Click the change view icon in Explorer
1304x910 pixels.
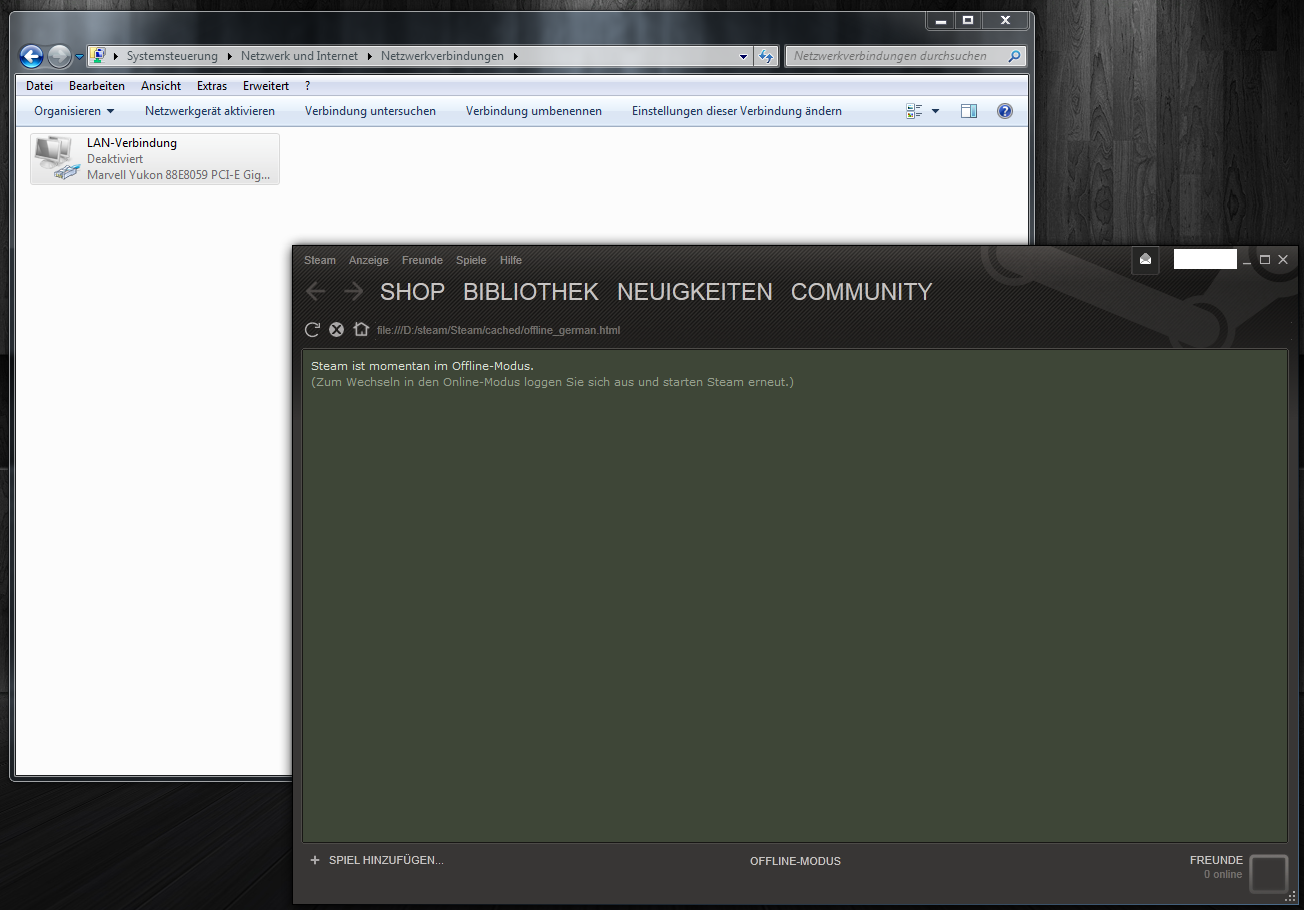pos(914,111)
